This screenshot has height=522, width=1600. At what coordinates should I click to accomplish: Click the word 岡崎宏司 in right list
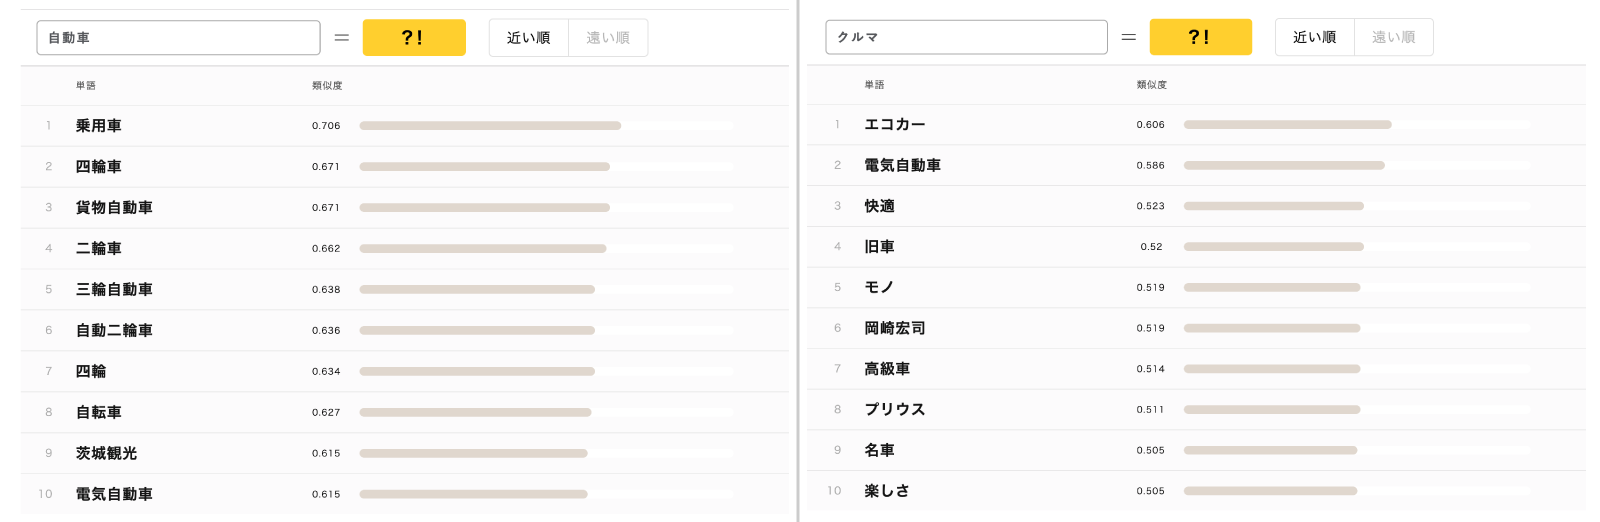click(x=895, y=328)
